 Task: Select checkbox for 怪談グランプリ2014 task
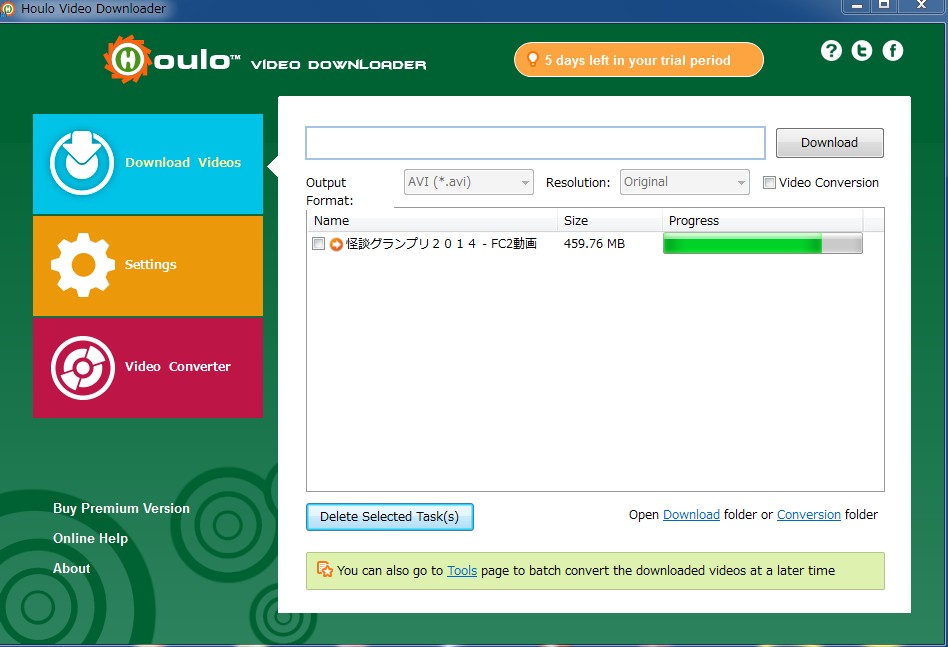[x=318, y=244]
